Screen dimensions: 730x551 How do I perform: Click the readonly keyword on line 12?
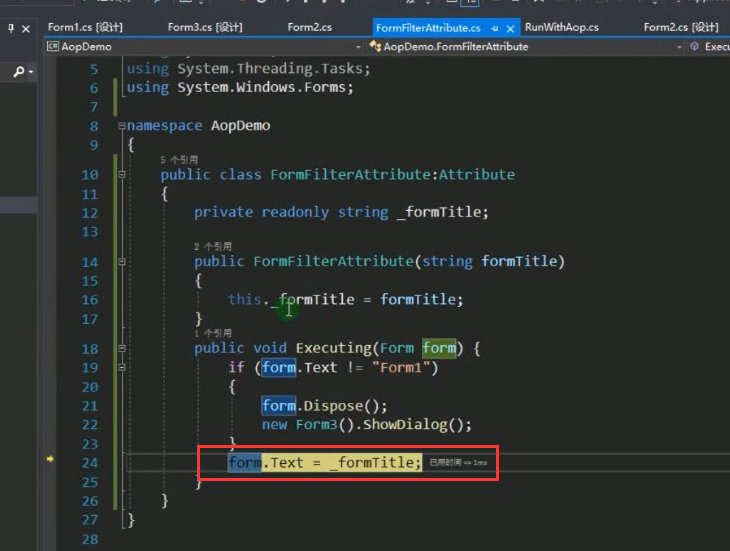[x=295, y=212]
